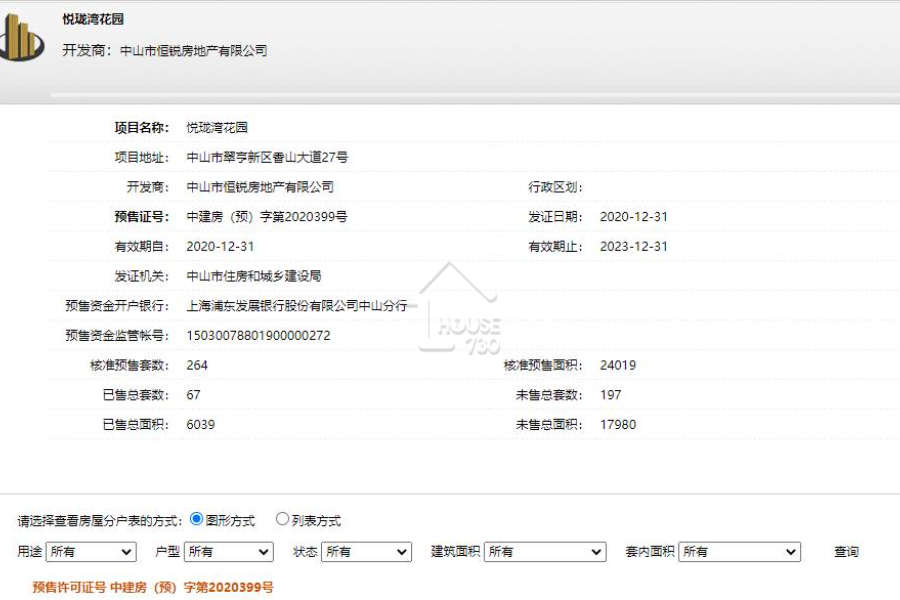Viewport: 900px width, 600px height.
Task: Click header developer 中山市恒锐房地产有限公司
Action: (193, 51)
